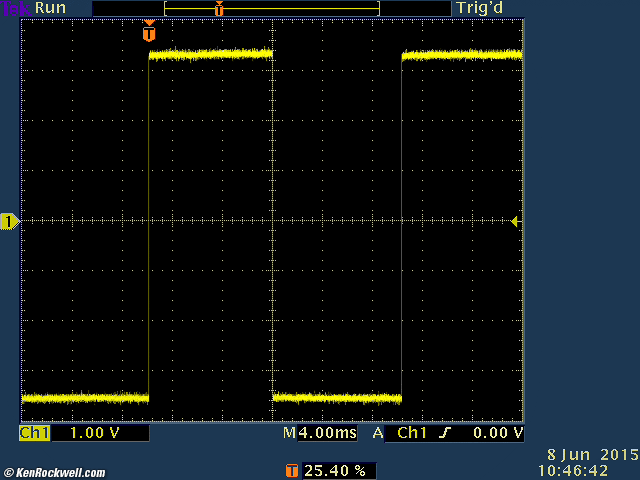The height and width of the screenshot is (480, 640).
Task: Select the channel 1 ground reference marker
Action: click(x=10, y=221)
